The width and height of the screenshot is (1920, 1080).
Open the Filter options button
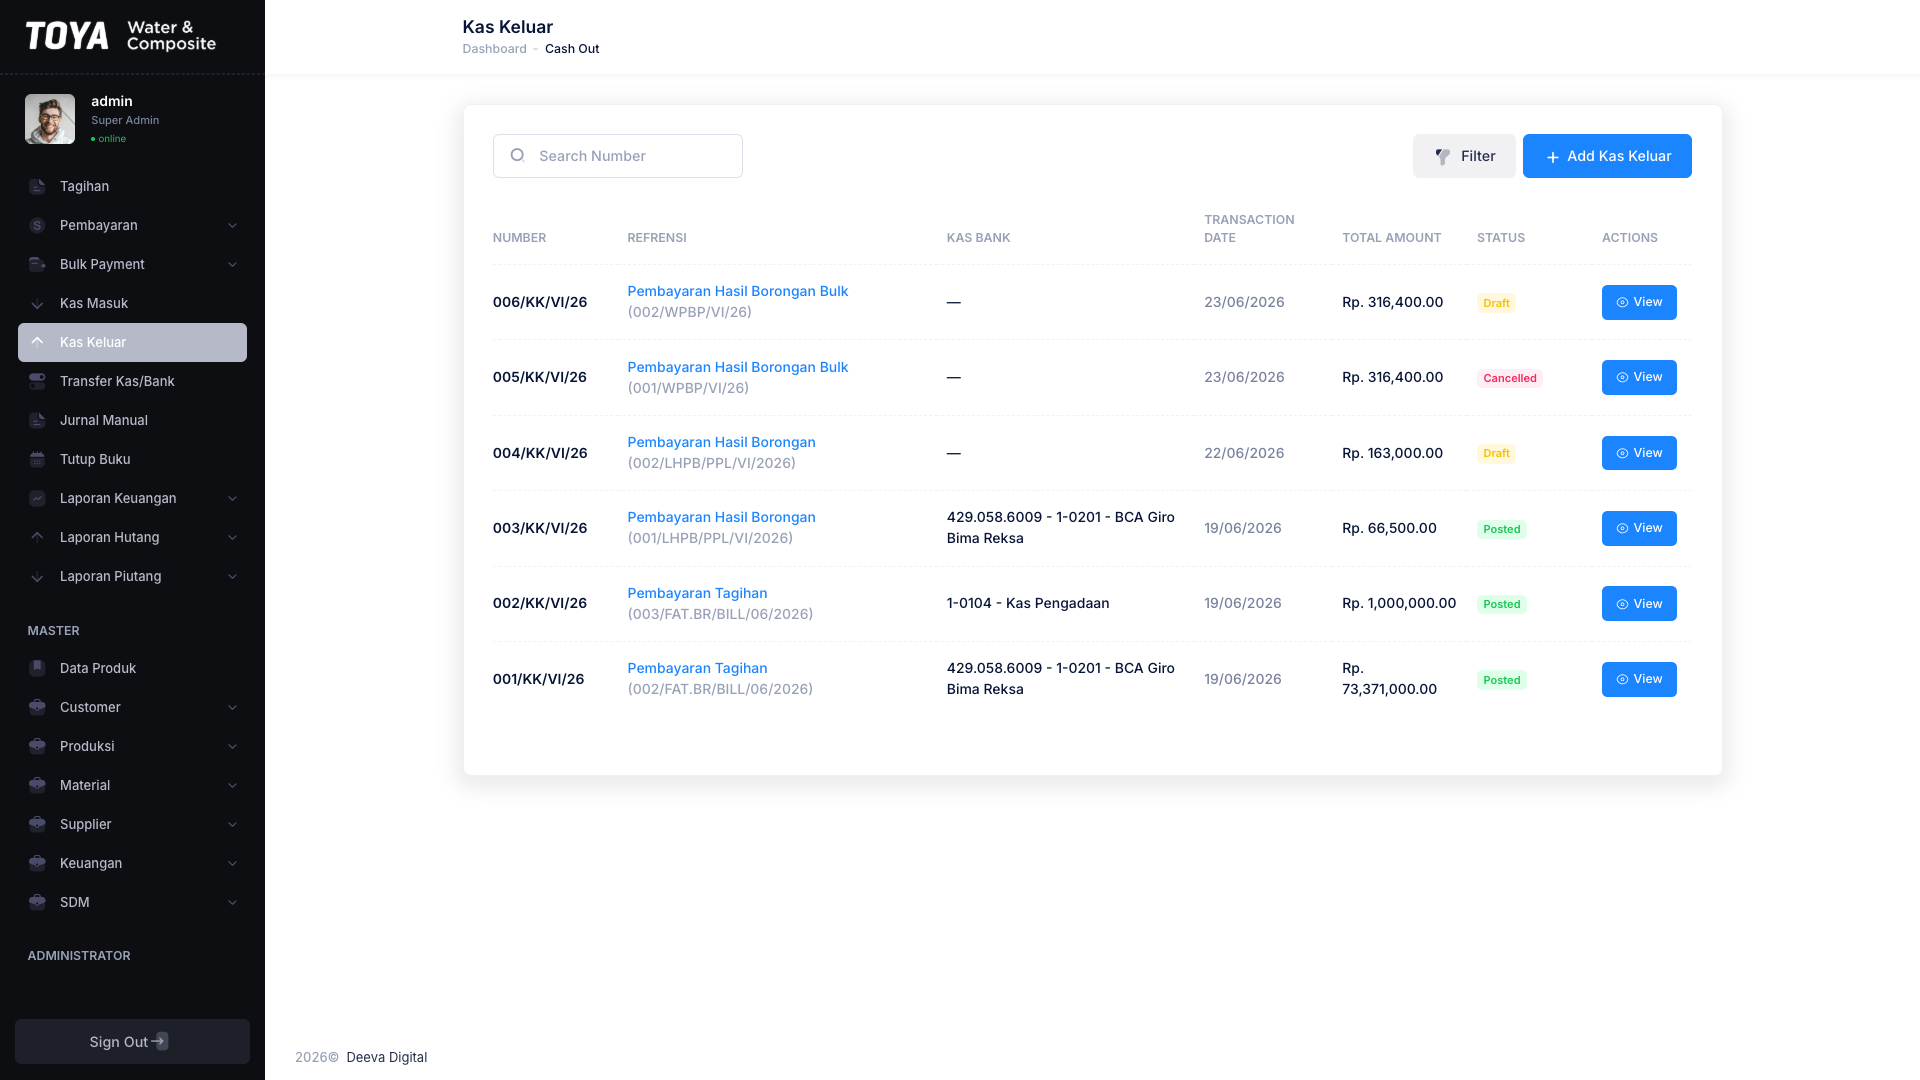[1464, 156]
